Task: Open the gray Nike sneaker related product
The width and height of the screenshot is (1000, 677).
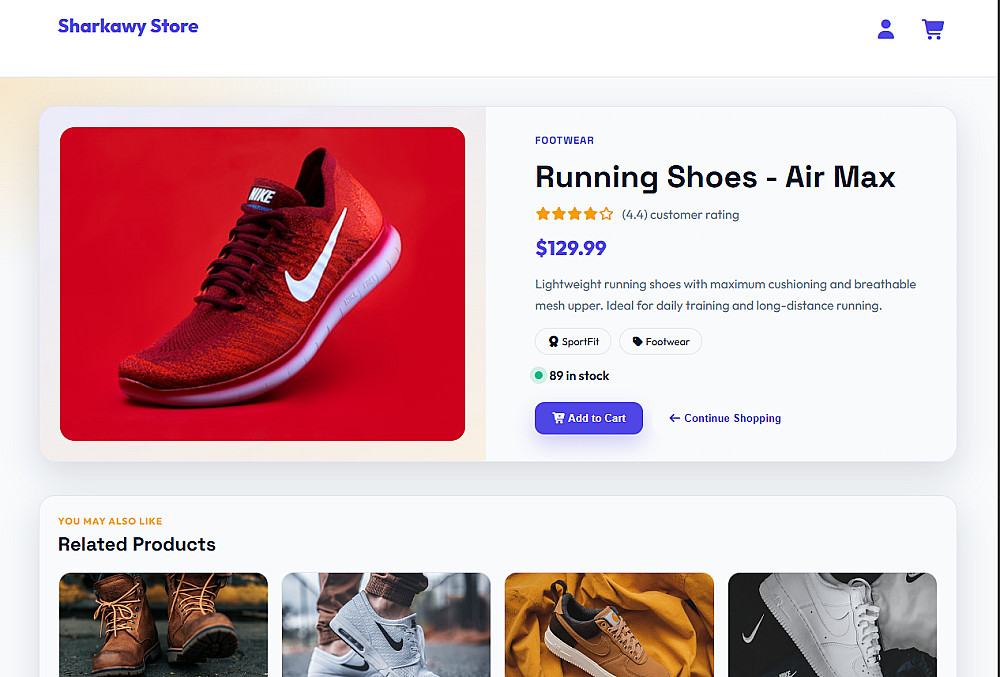Action: click(386, 624)
